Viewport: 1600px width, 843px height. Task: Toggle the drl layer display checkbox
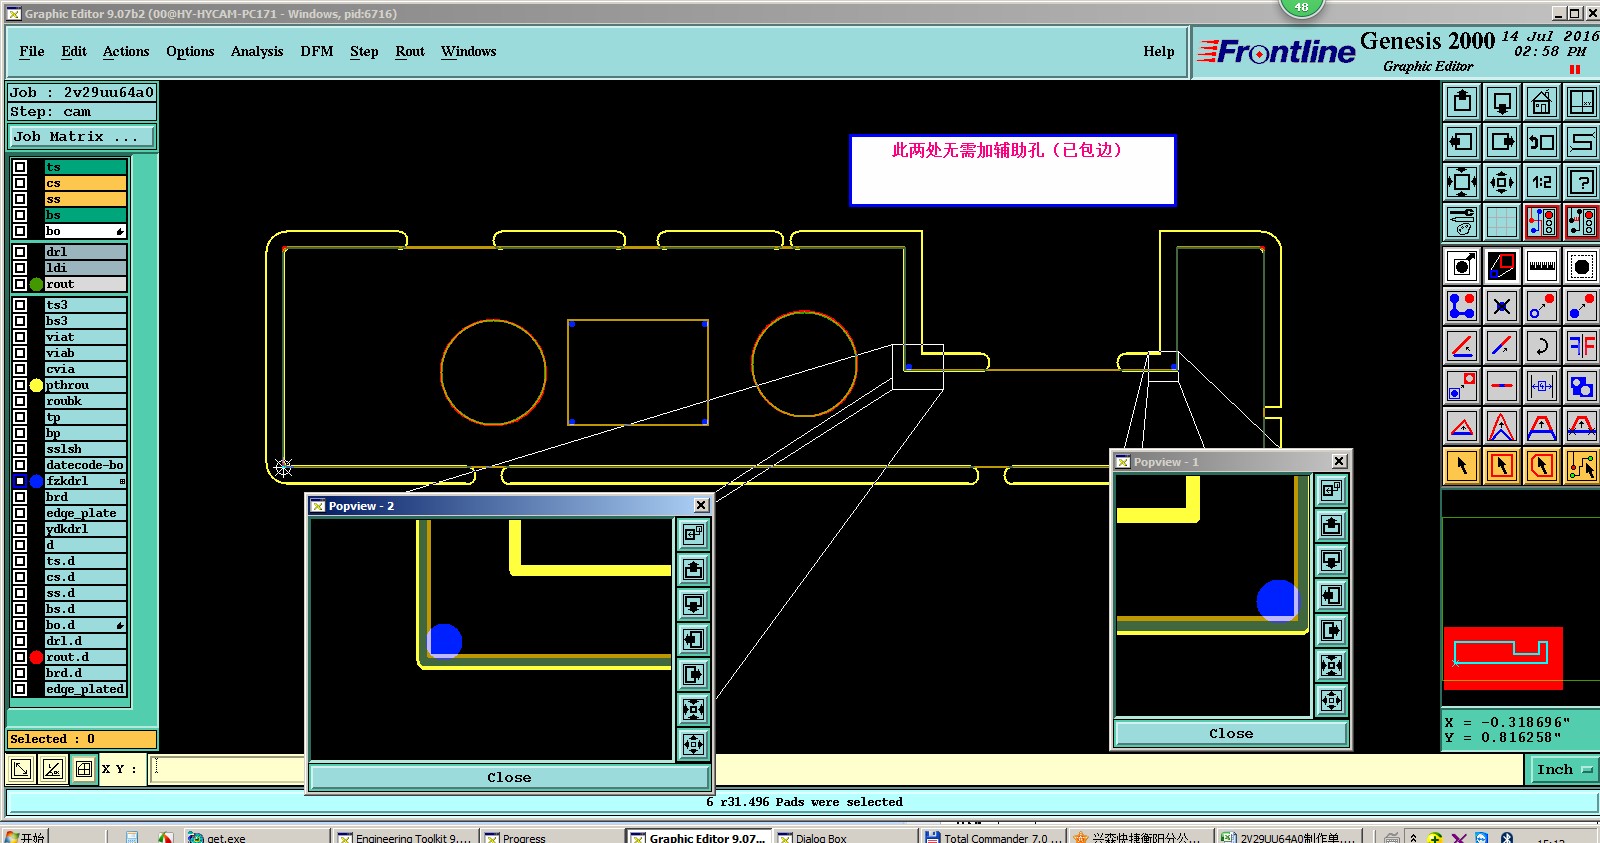(20, 252)
